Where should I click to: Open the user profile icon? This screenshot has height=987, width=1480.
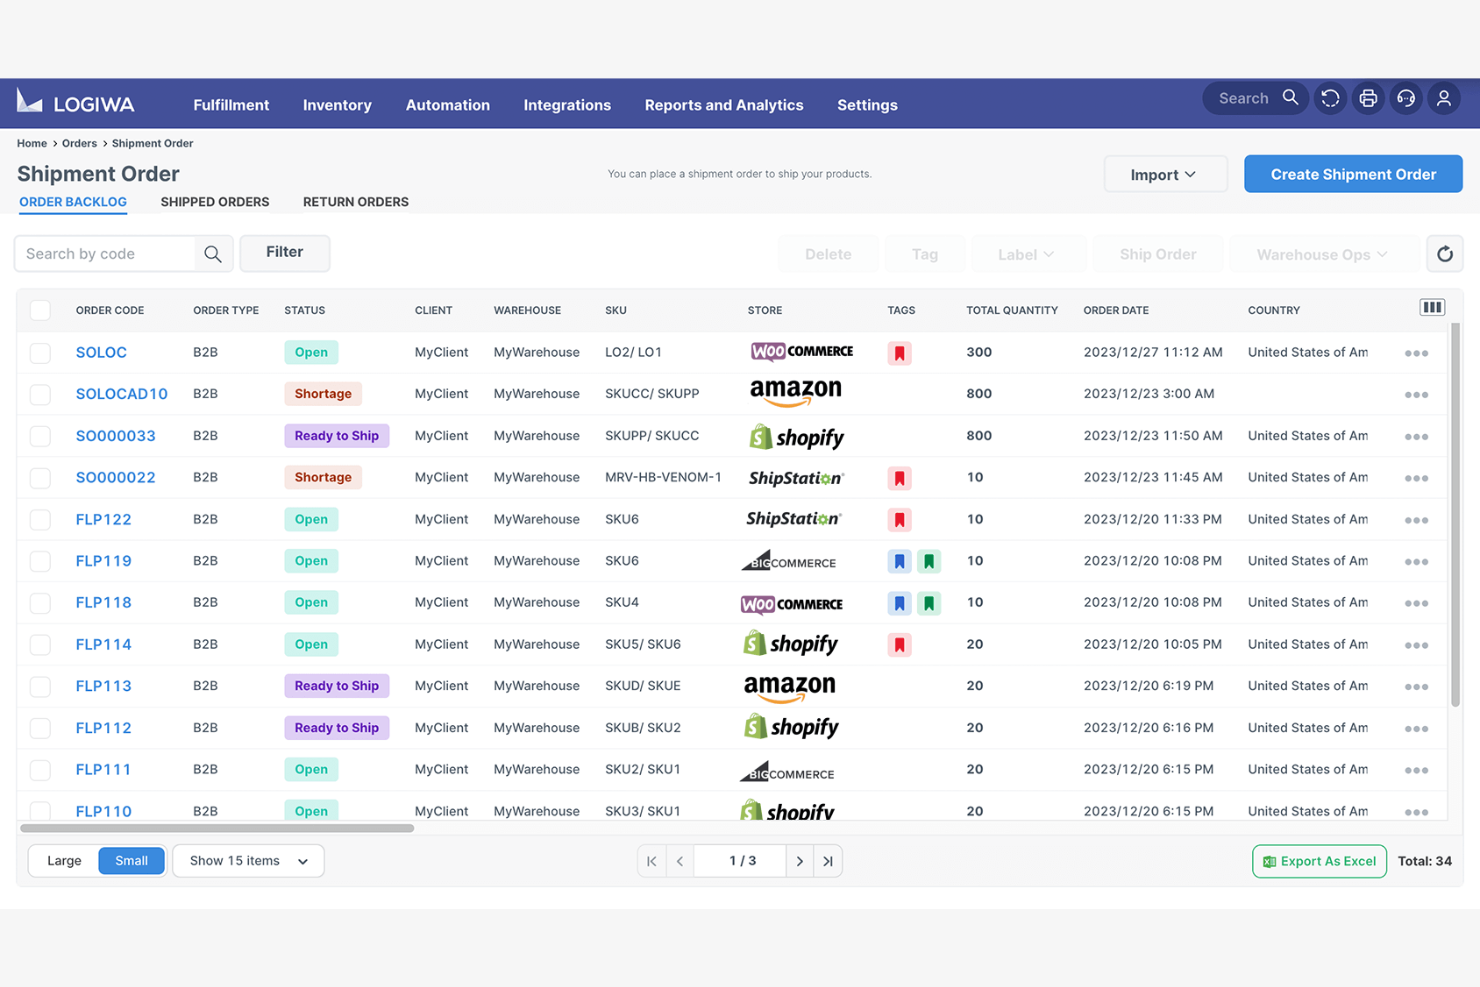1443,98
